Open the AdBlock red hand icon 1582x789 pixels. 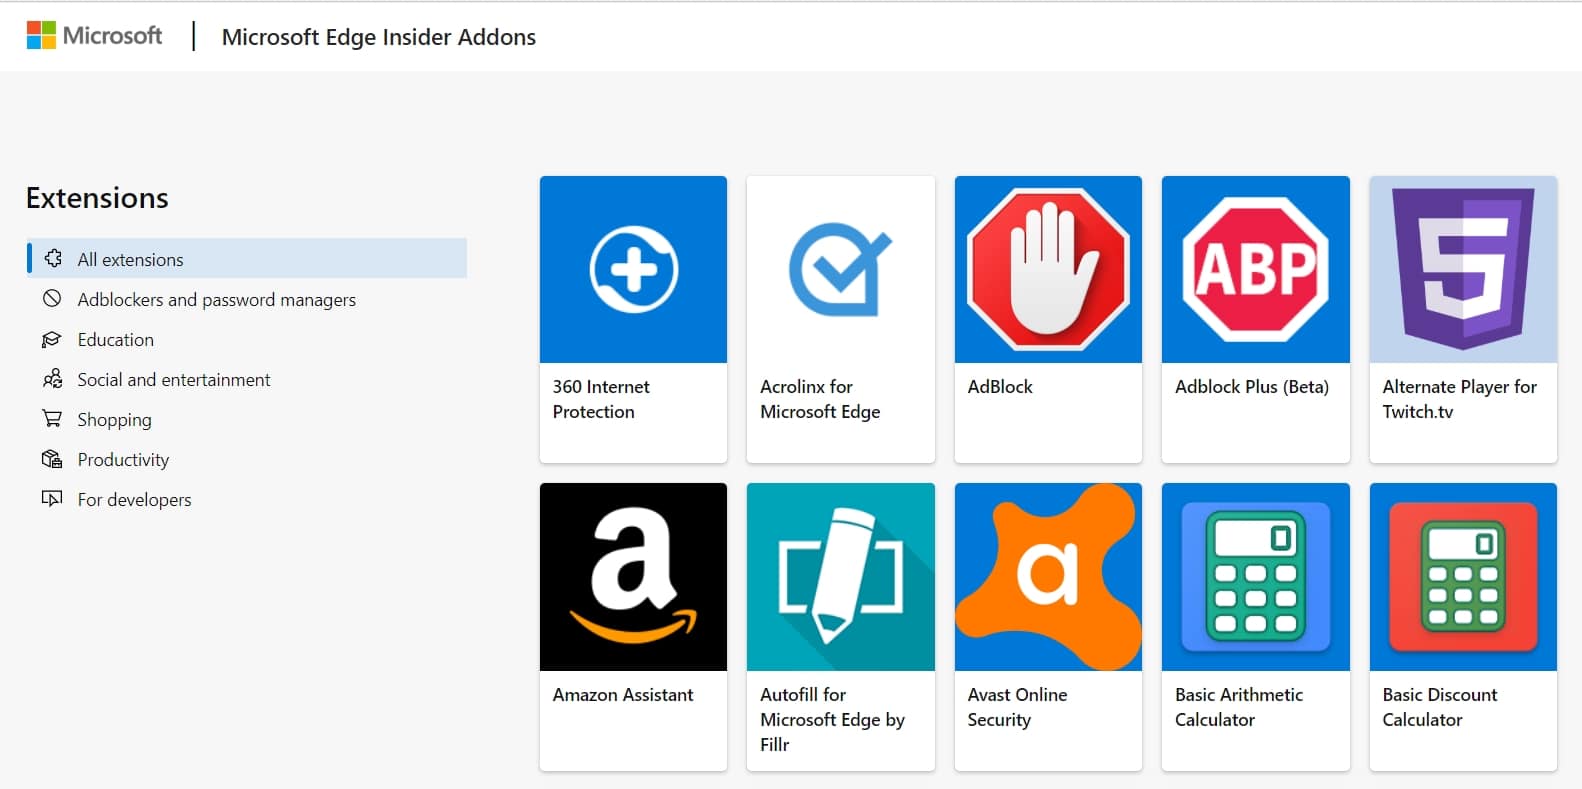coord(1048,269)
